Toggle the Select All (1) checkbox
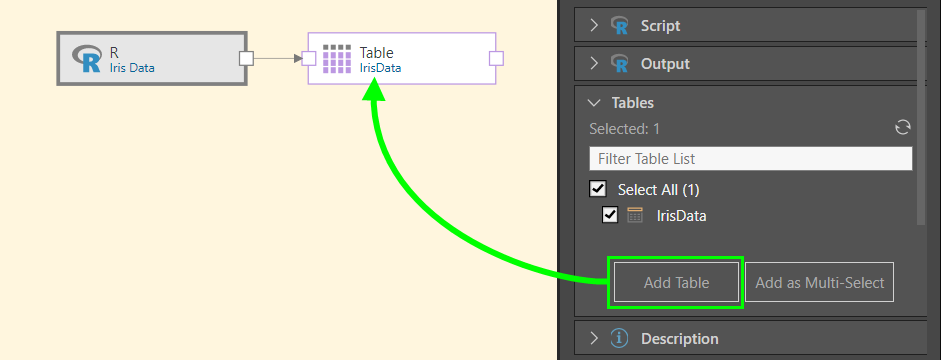Screen dimensions: 941x360 click(x=598, y=190)
